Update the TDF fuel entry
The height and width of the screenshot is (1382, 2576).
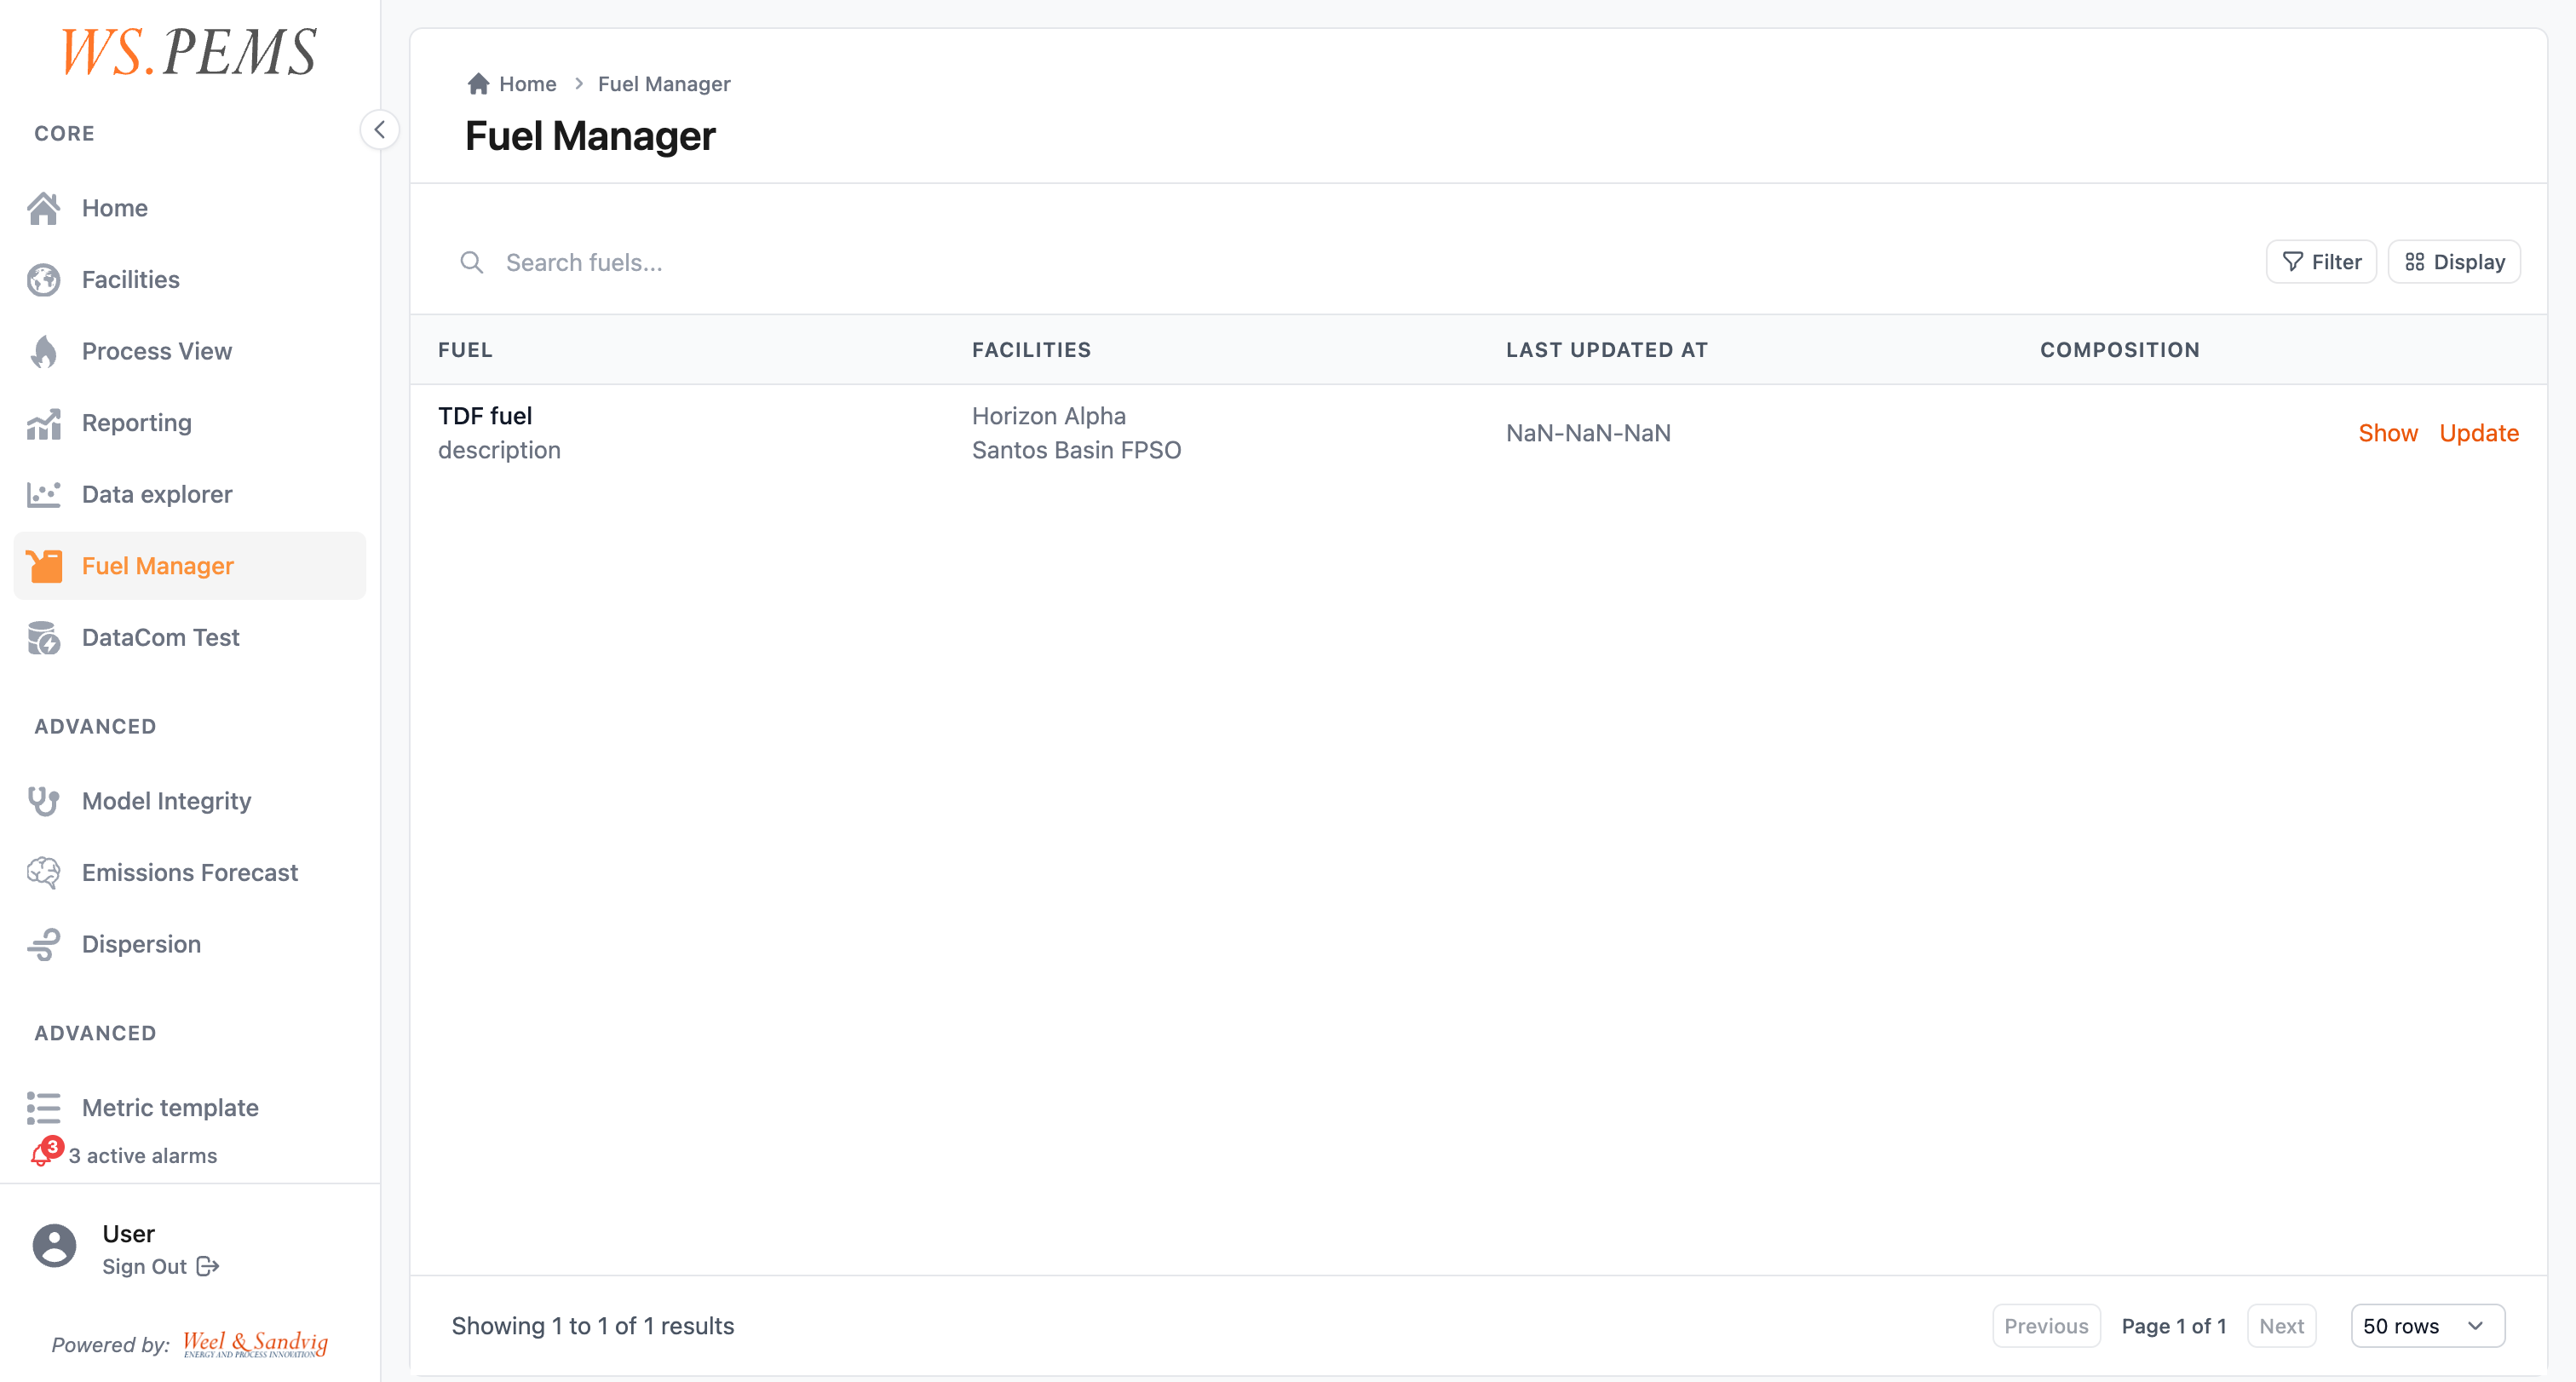coord(2479,433)
